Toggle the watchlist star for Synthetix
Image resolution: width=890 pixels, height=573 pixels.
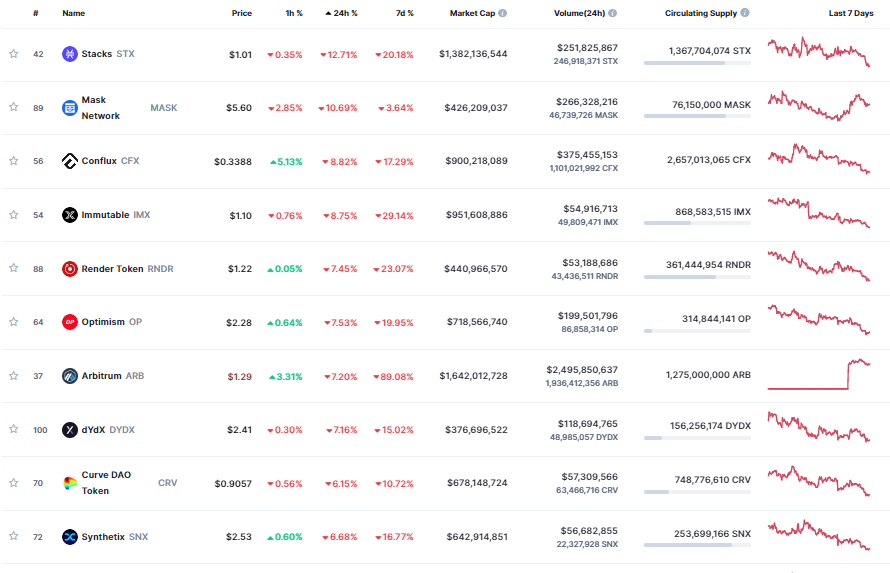pyautogui.click(x=14, y=536)
